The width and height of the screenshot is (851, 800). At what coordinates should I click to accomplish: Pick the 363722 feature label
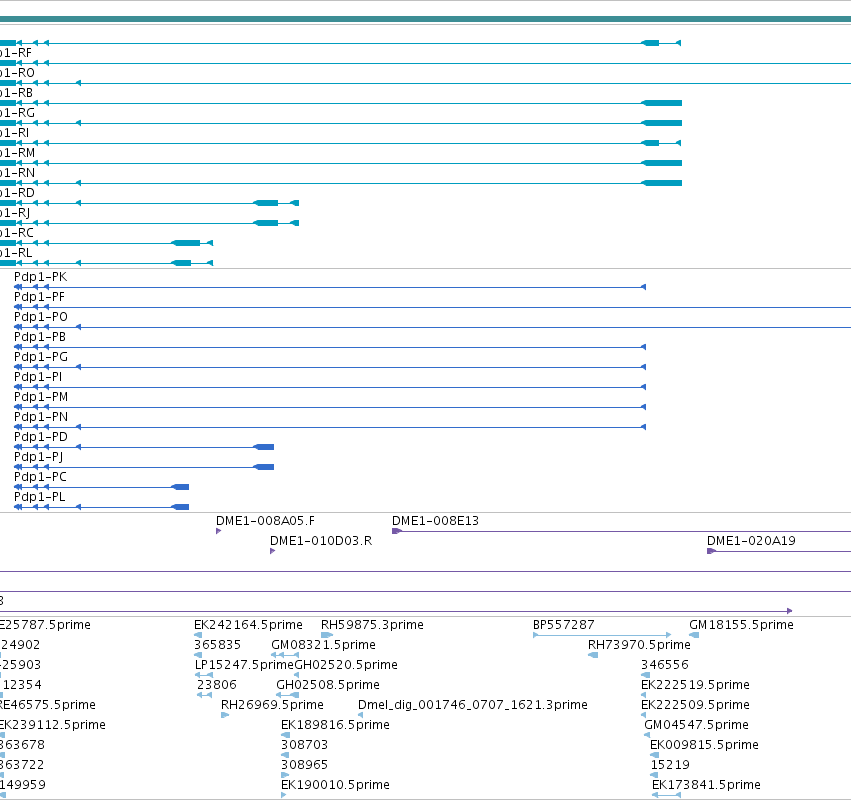22,765
